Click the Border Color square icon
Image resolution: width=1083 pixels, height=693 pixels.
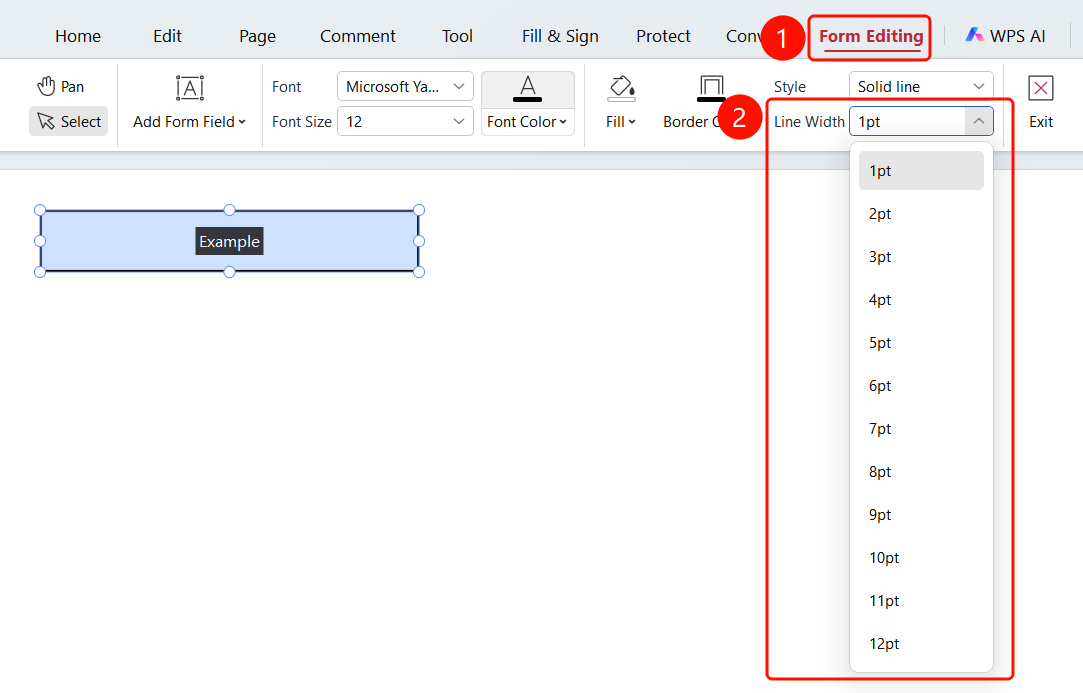click(x=711, y=88)
